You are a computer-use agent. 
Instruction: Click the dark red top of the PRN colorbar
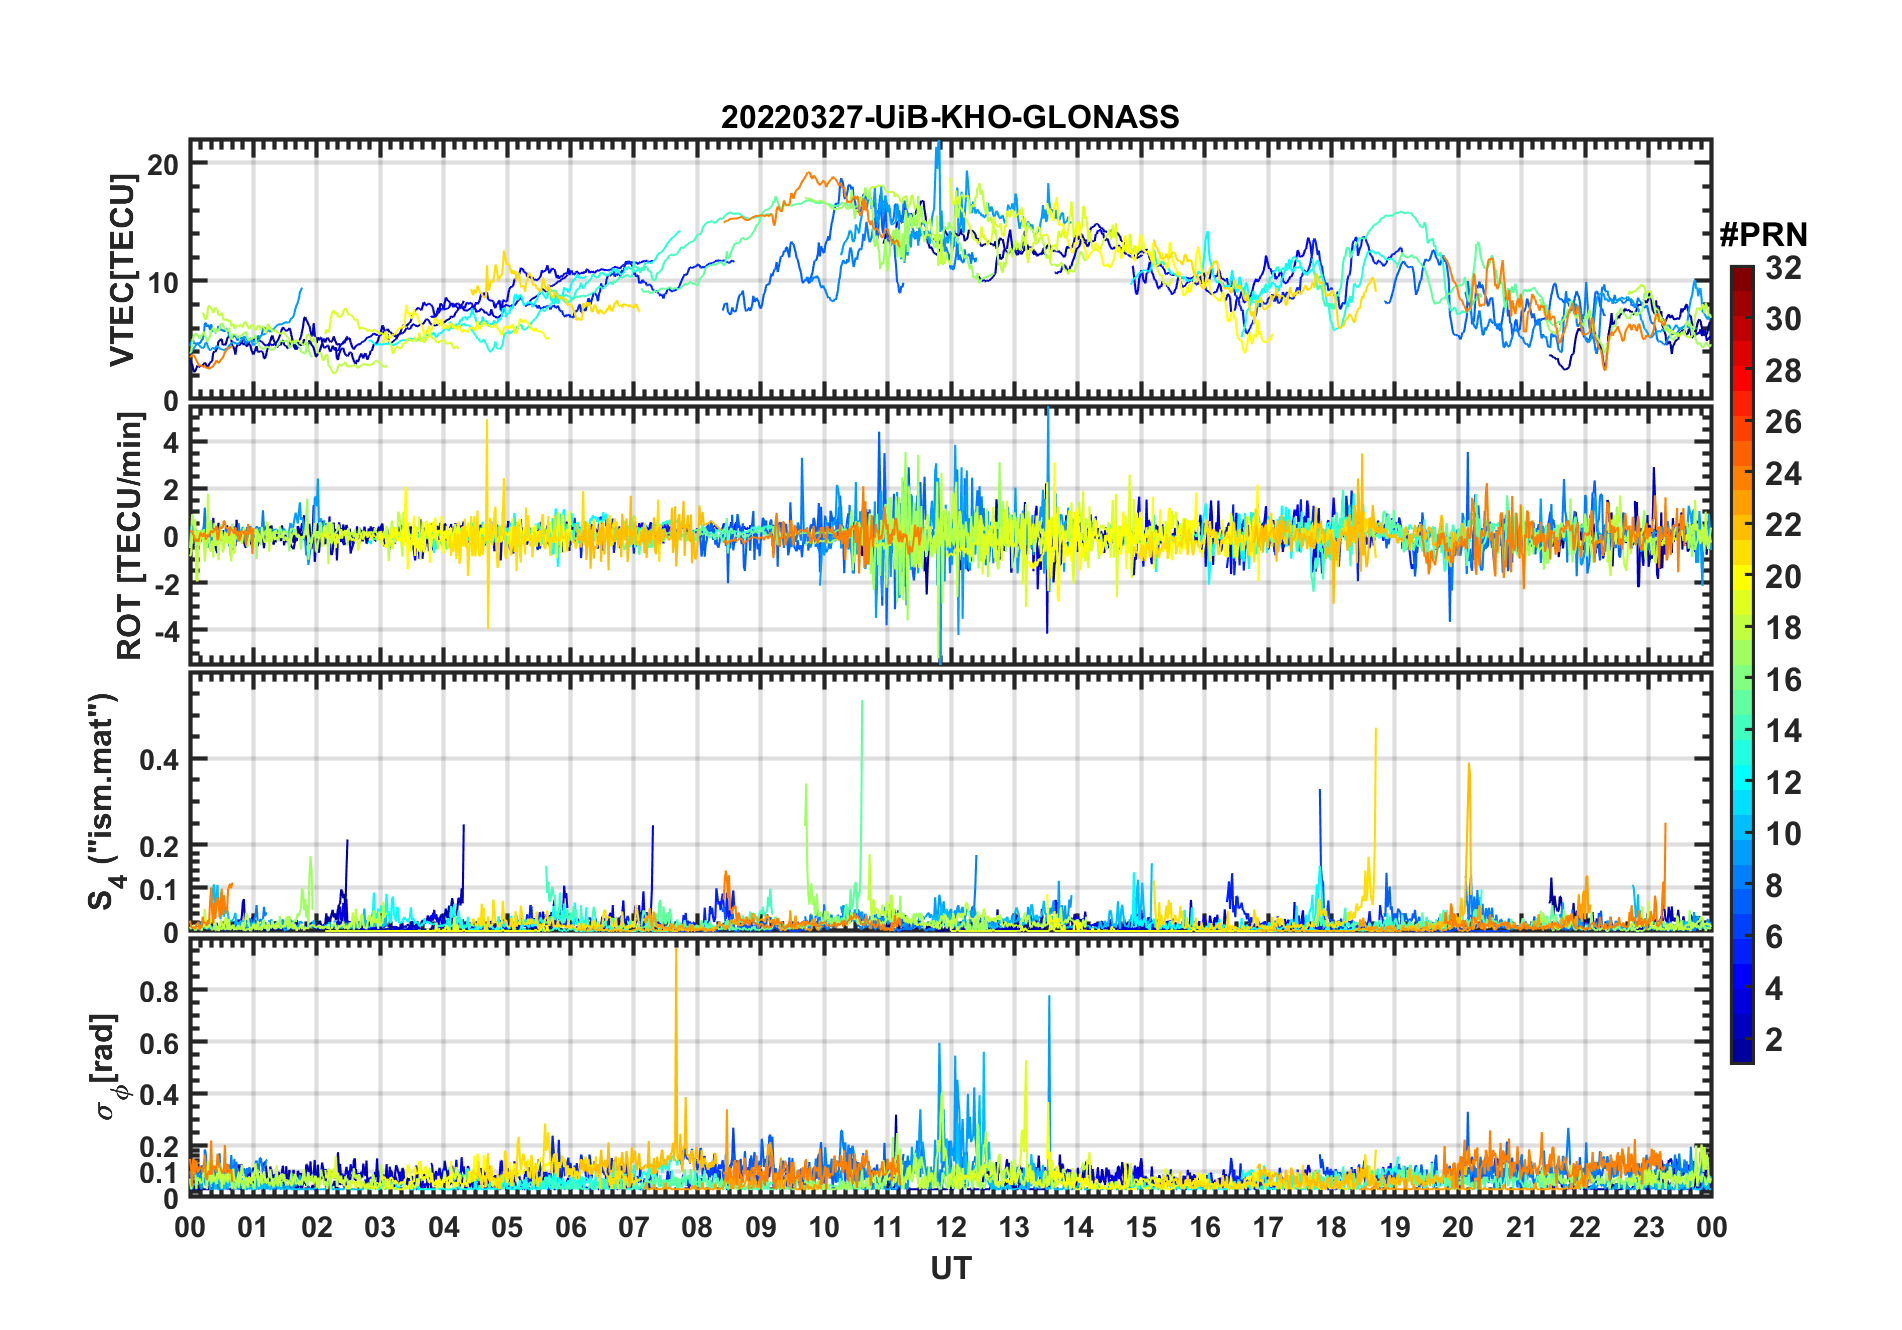click(1742, 278)
